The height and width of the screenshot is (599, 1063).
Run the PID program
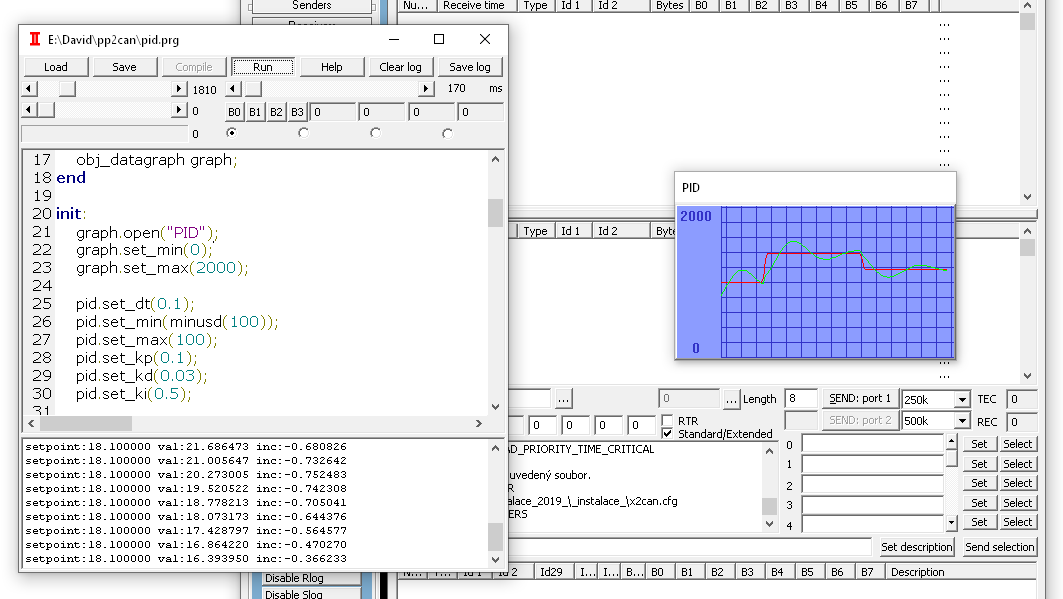click(x=262, y=67)
